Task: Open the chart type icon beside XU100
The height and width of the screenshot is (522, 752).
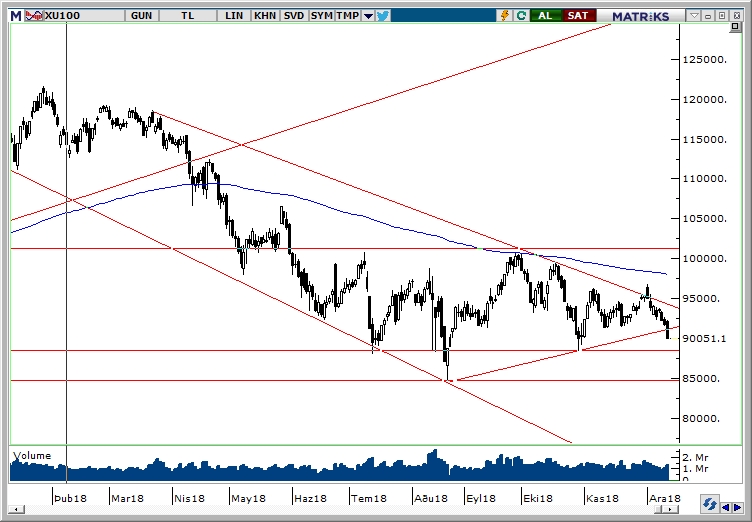Action: pyautogui.click(x=34, y=16)
